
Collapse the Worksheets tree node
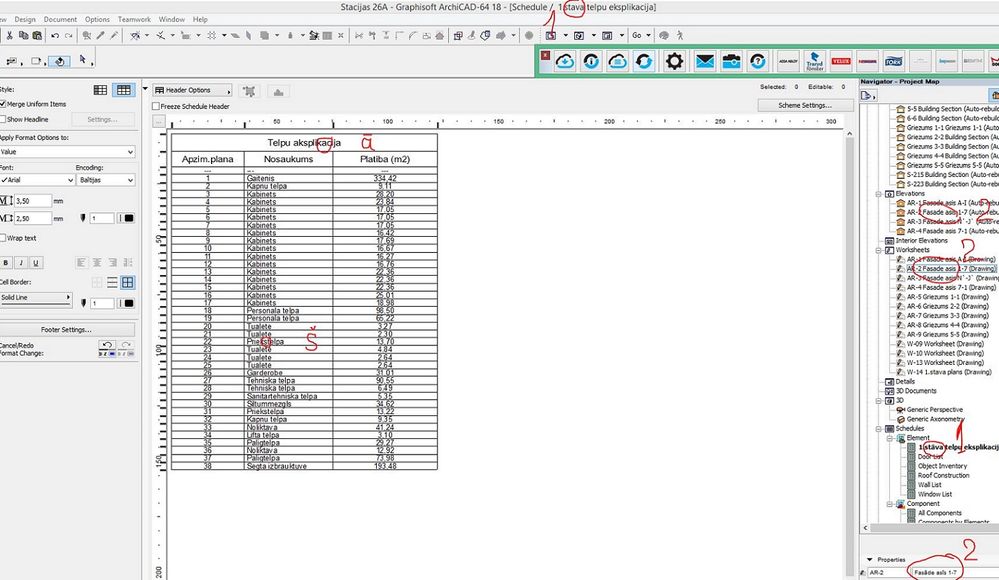(x=879, y=250)
